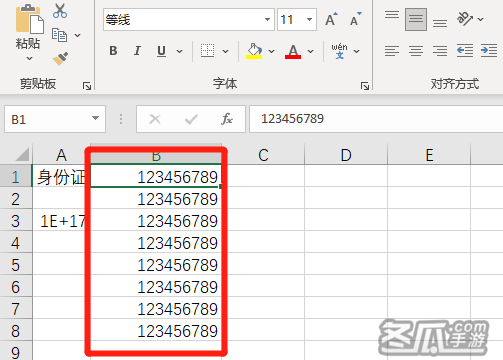Click the Insert Function fx icon

[227, 119]
